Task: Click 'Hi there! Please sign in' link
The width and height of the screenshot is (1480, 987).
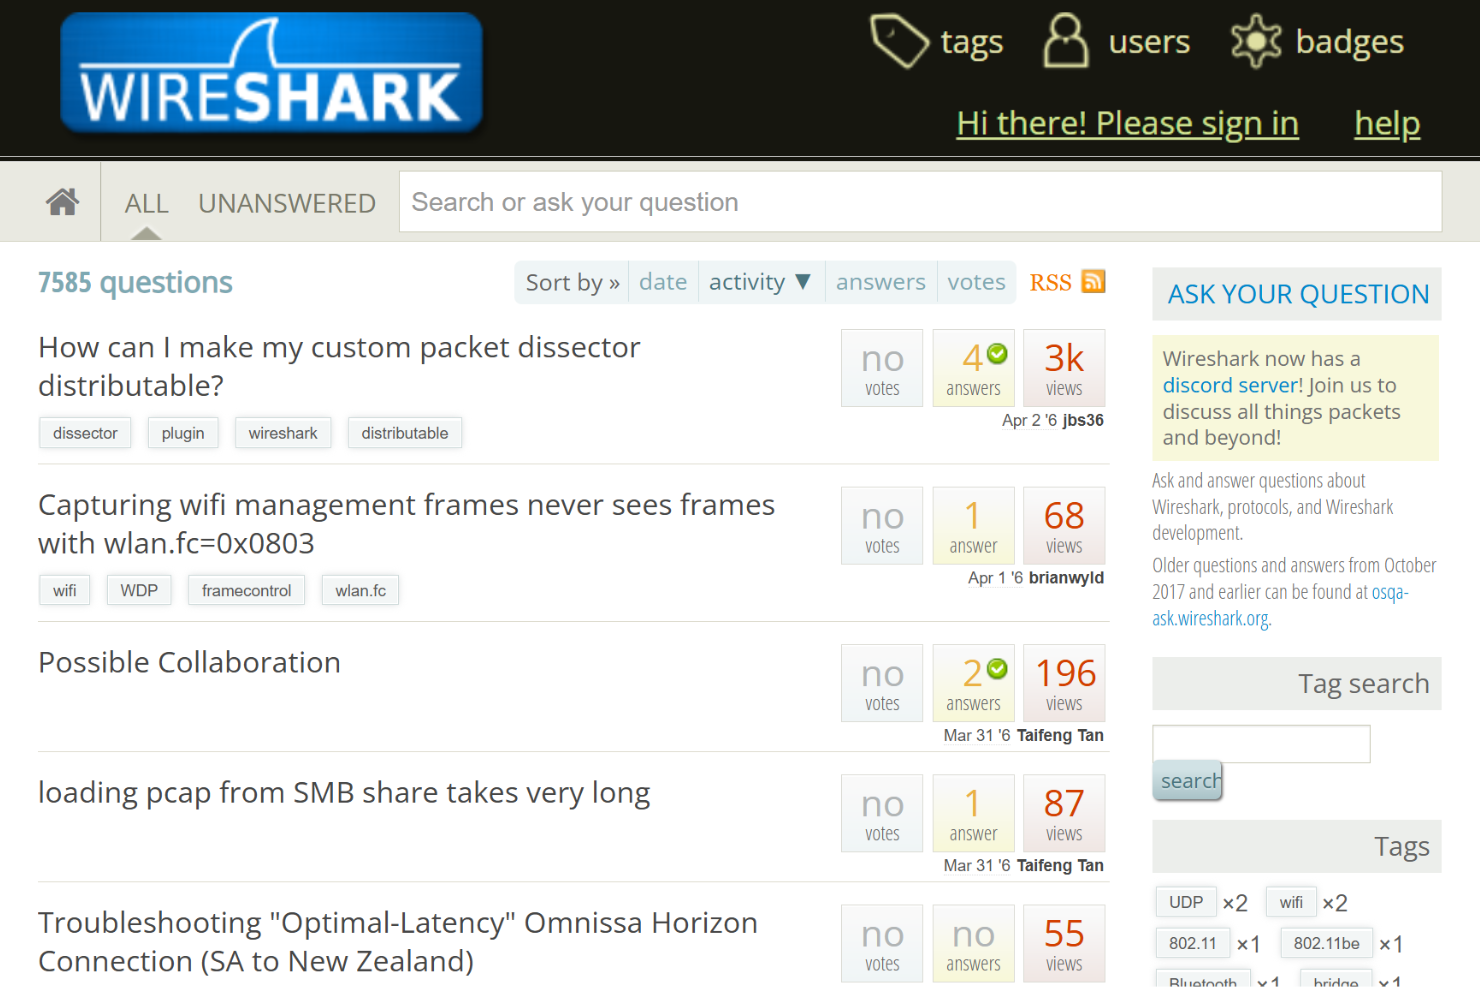Action: click(x=1127, y=123)
